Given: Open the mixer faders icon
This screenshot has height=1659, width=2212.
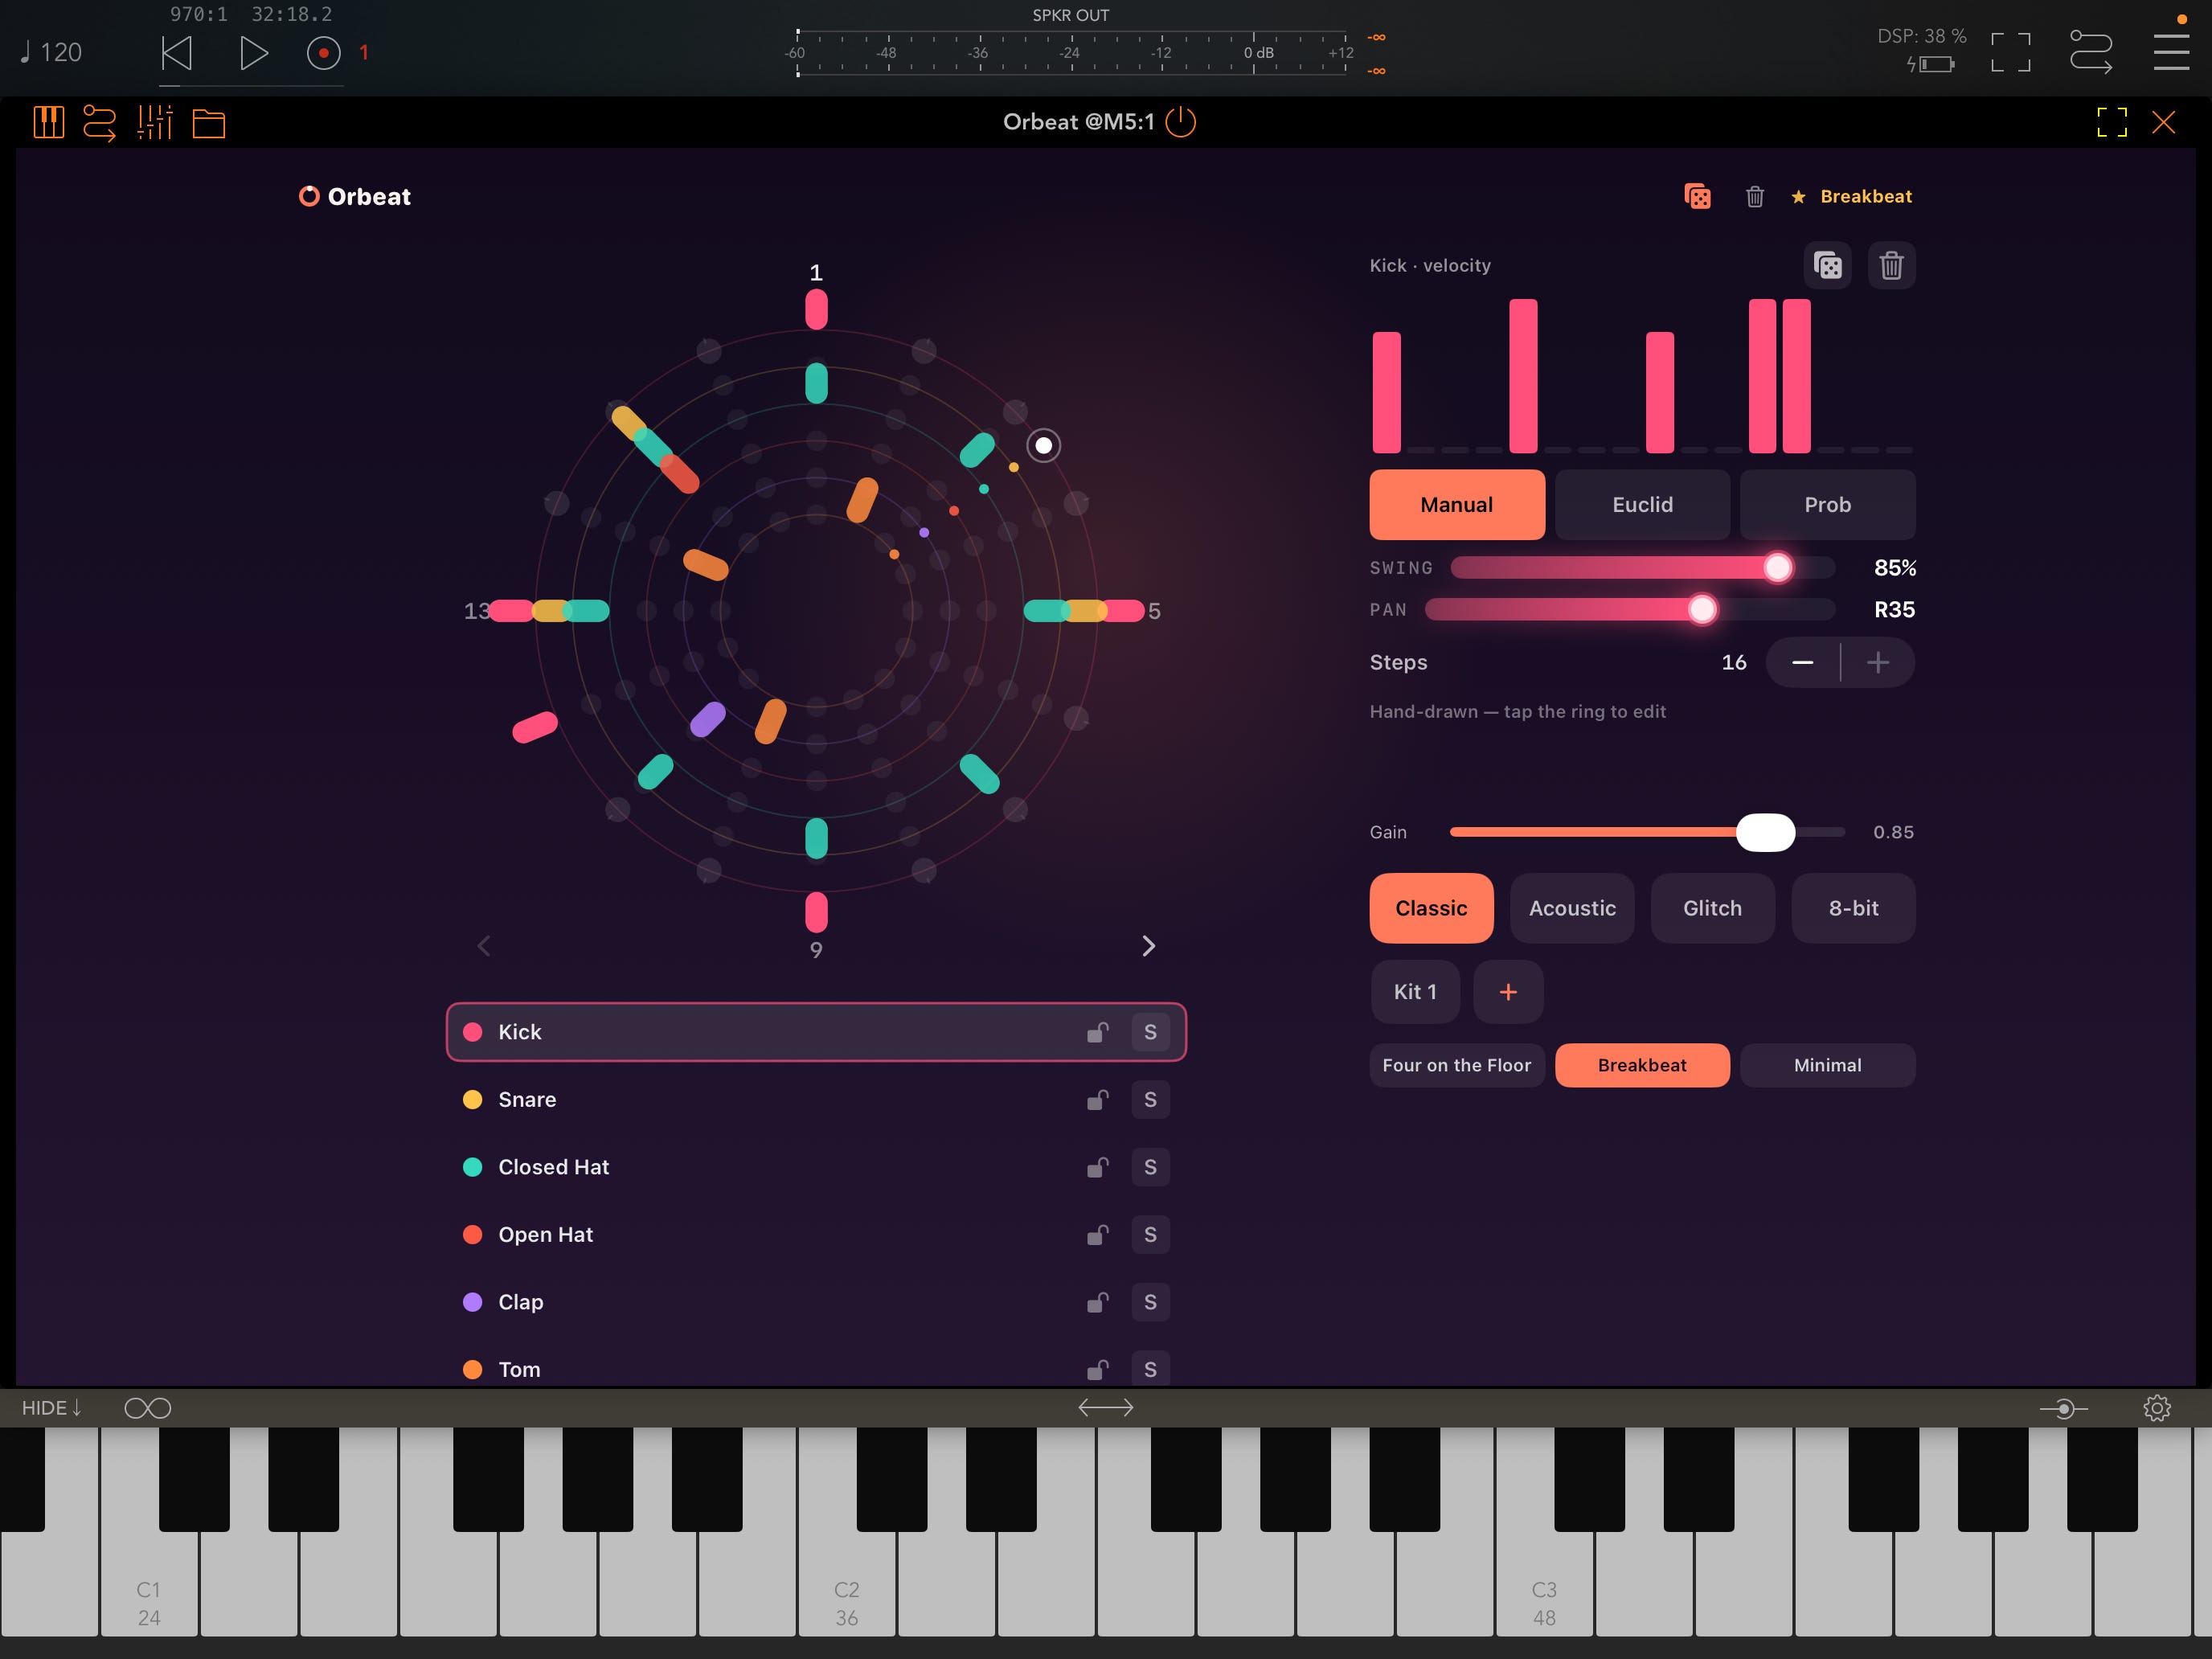Looking at the screenshot, I should coord(155,123).
